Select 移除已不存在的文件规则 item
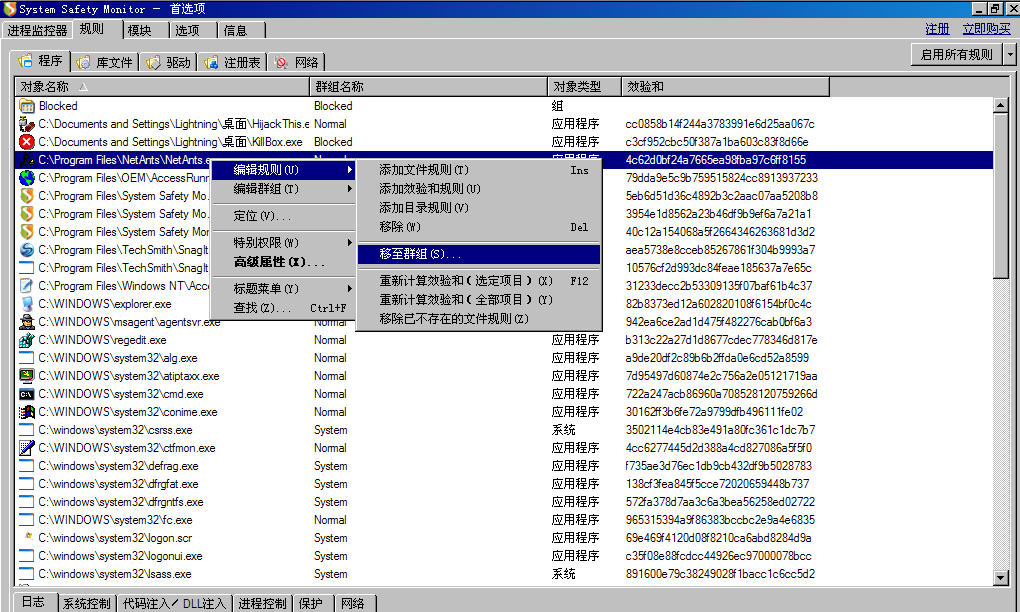 479,319
